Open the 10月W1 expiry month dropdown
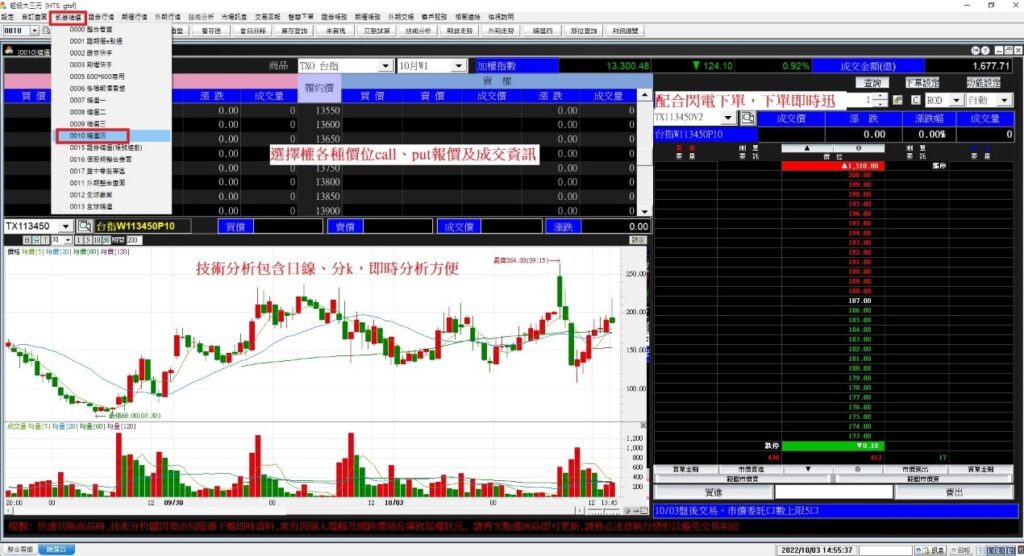This screenshot has width=1024, height=556. 458,66
